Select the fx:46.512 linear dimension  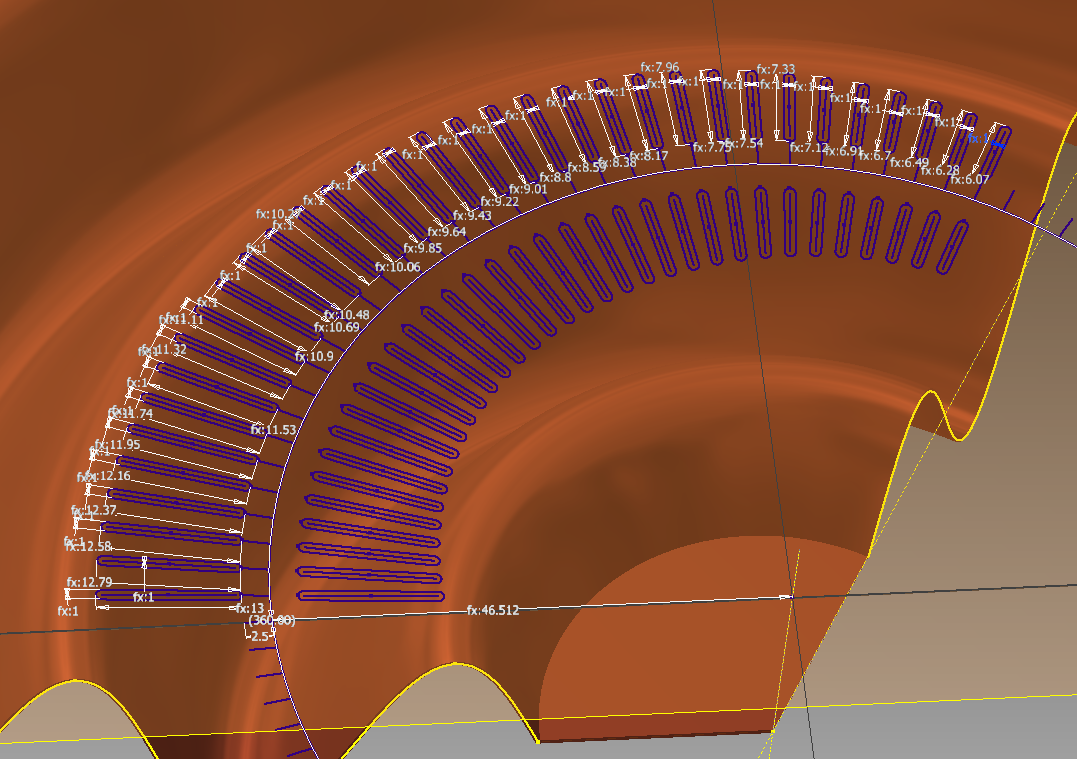pyautogui.click(x=491, y=608)
